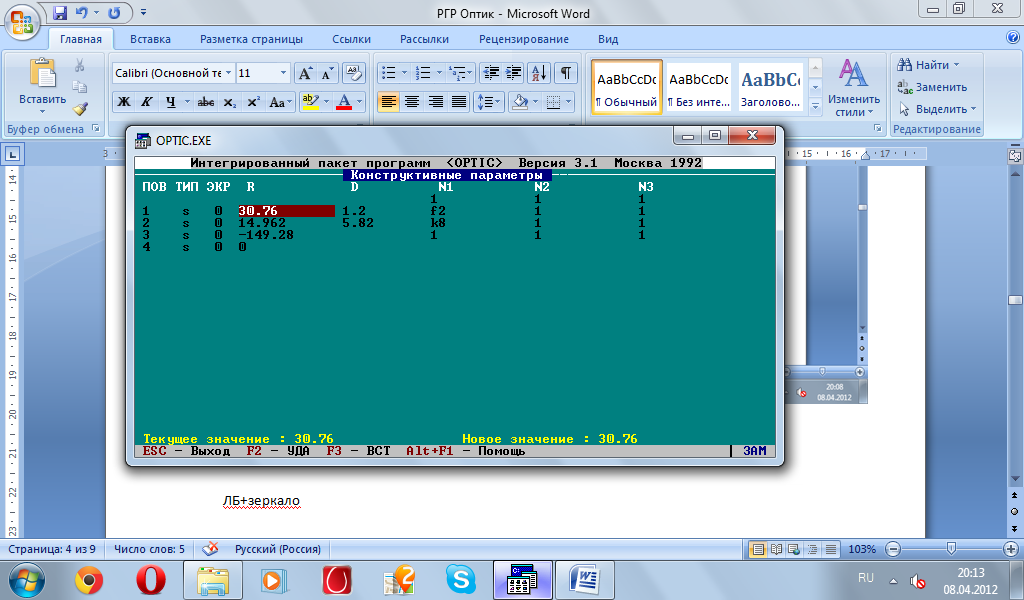Click the language Русский (Россия) in status bar
1024x600 pixels.
pos(278,549)
